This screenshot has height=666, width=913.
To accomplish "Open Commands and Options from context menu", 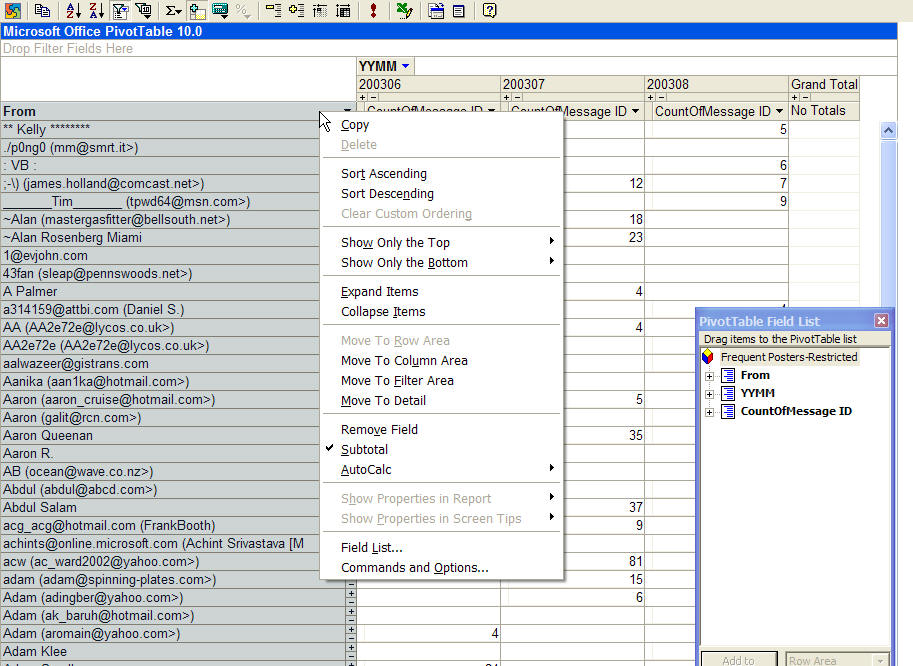I will point(414,568).
